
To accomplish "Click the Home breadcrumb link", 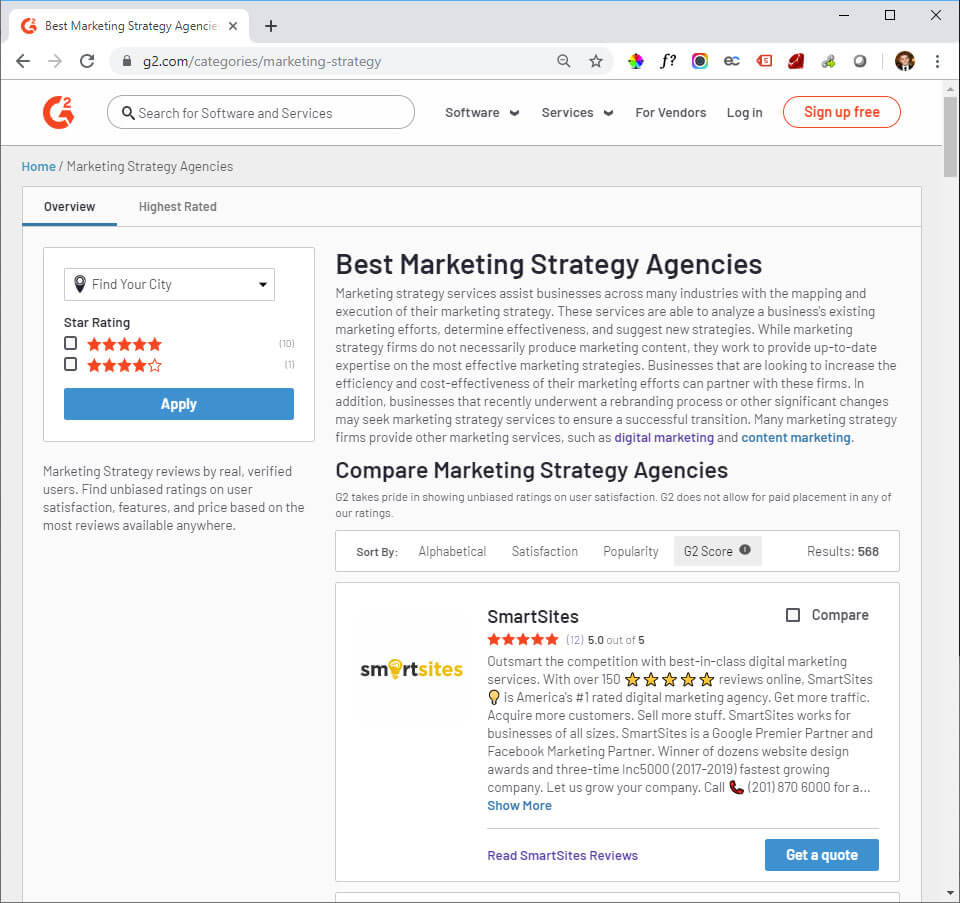I will point(39,167).
